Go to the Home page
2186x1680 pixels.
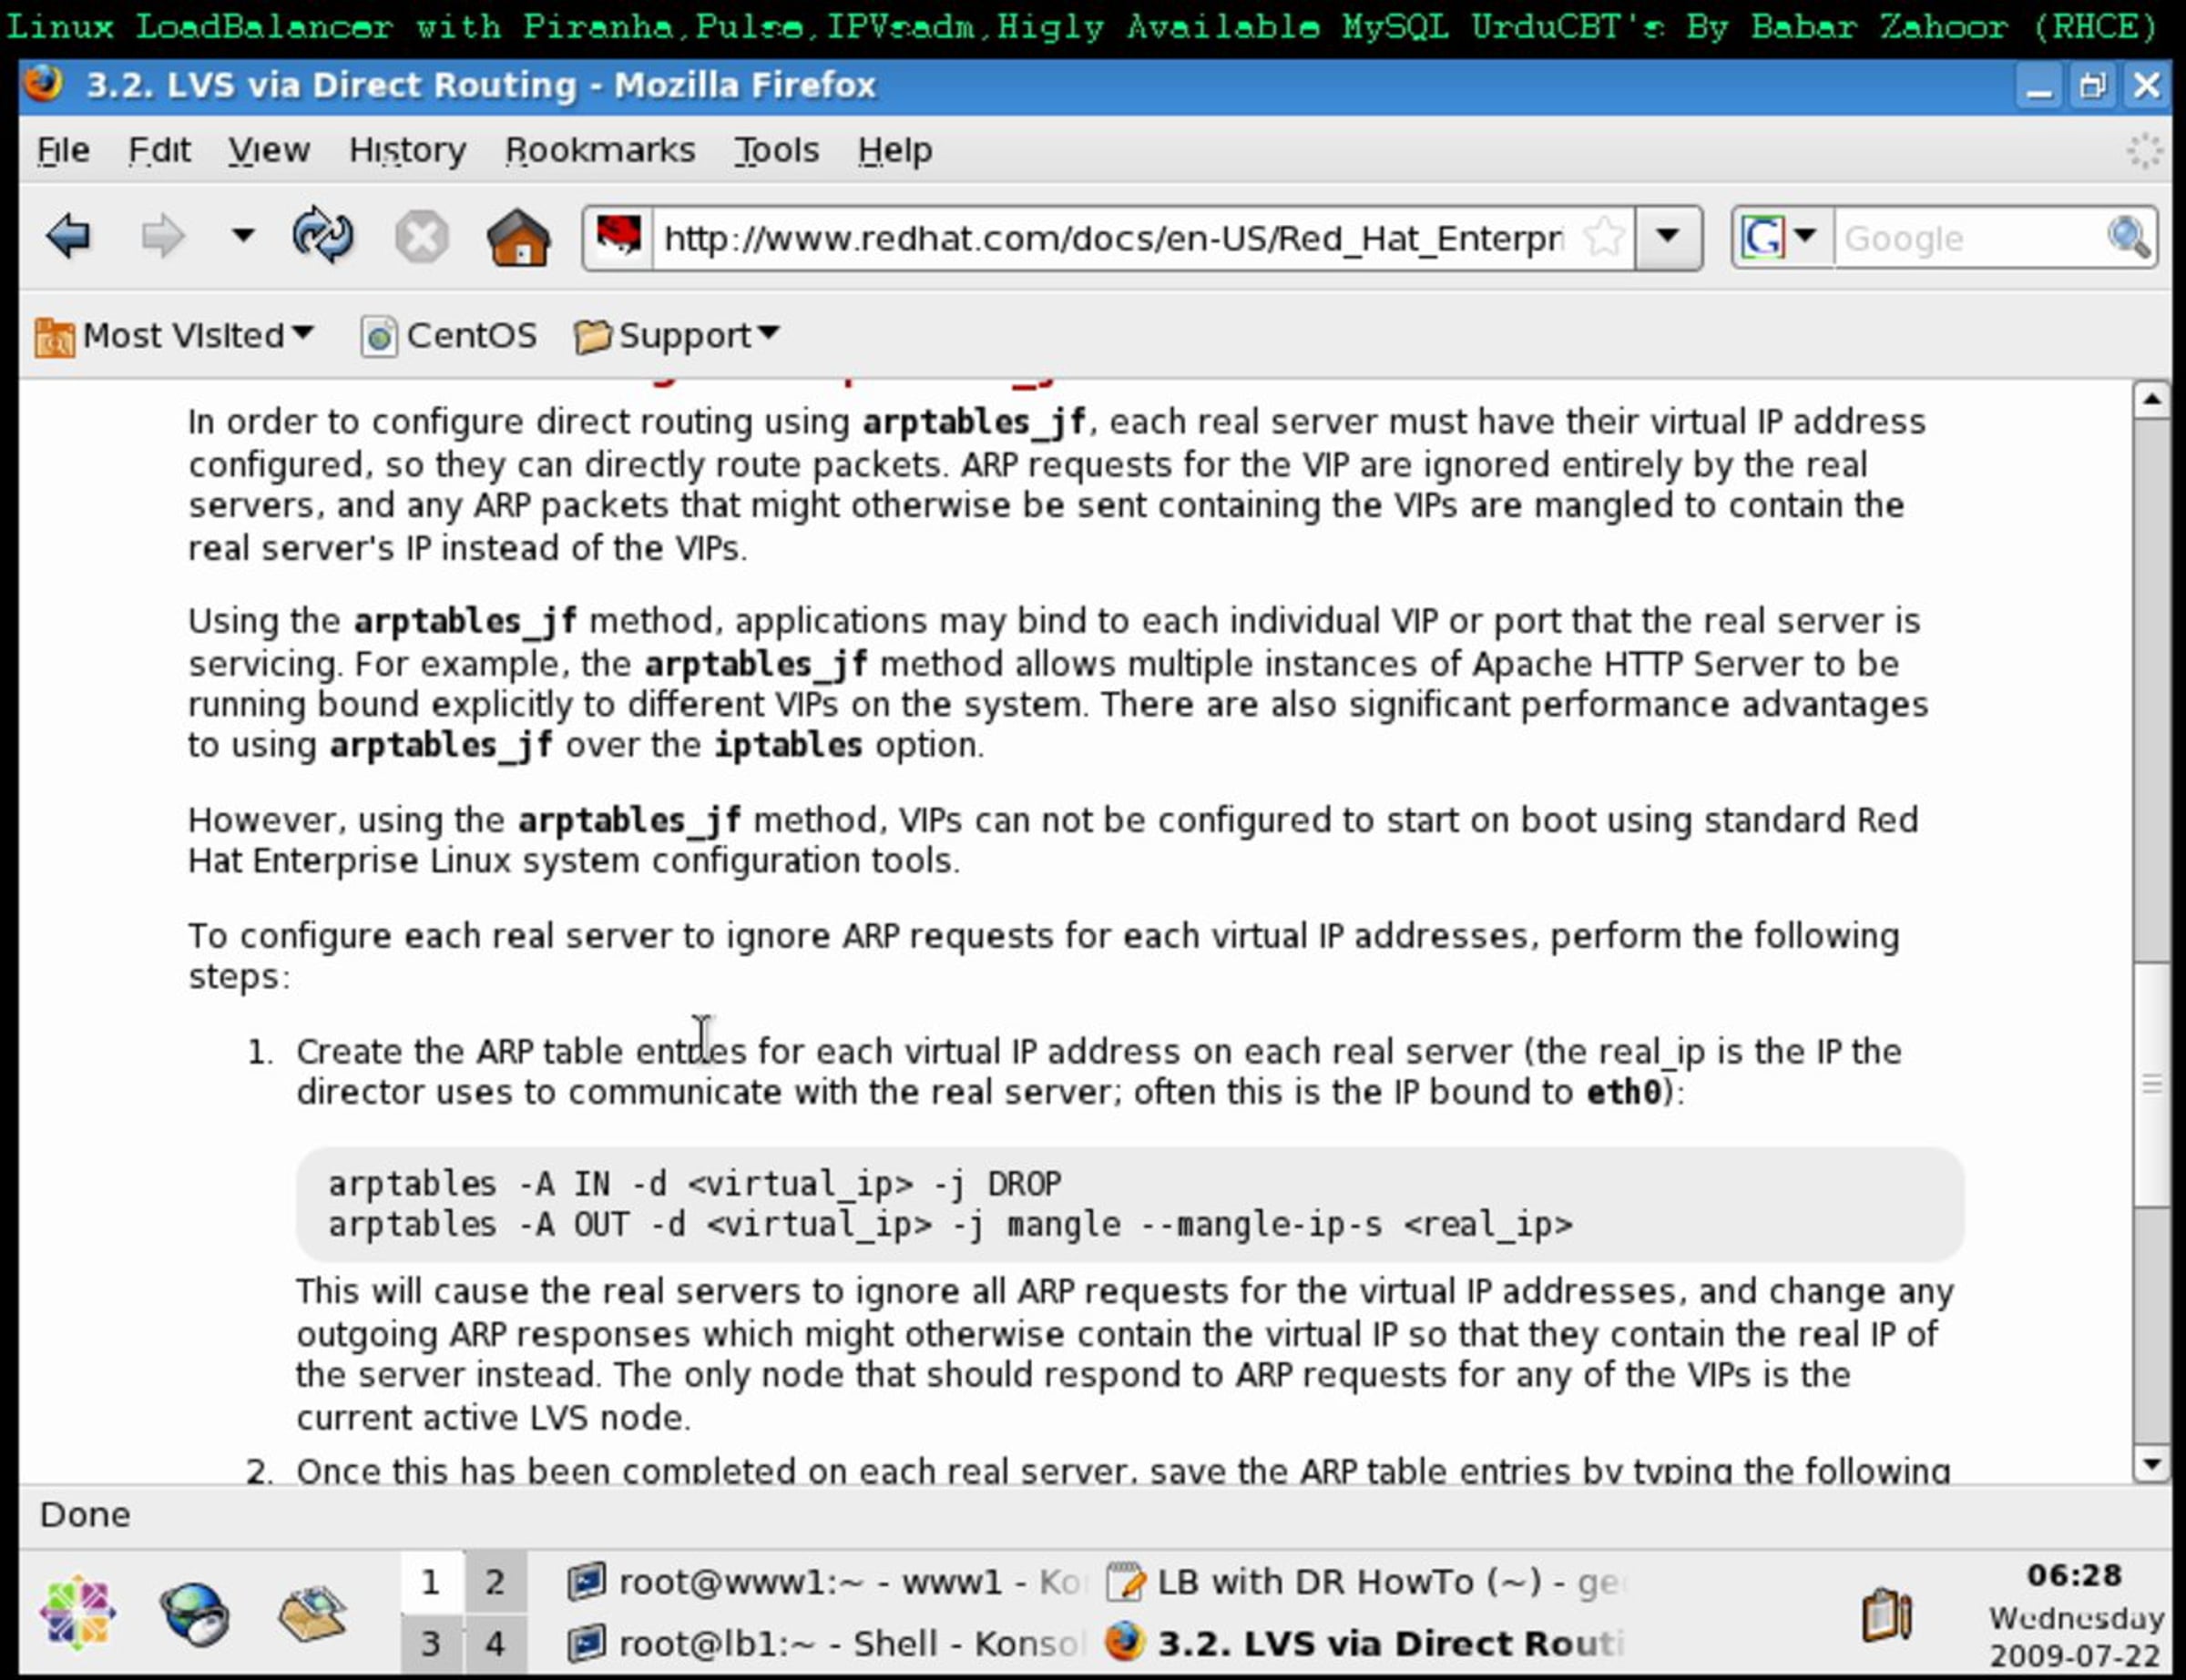[x=518, y=238]
